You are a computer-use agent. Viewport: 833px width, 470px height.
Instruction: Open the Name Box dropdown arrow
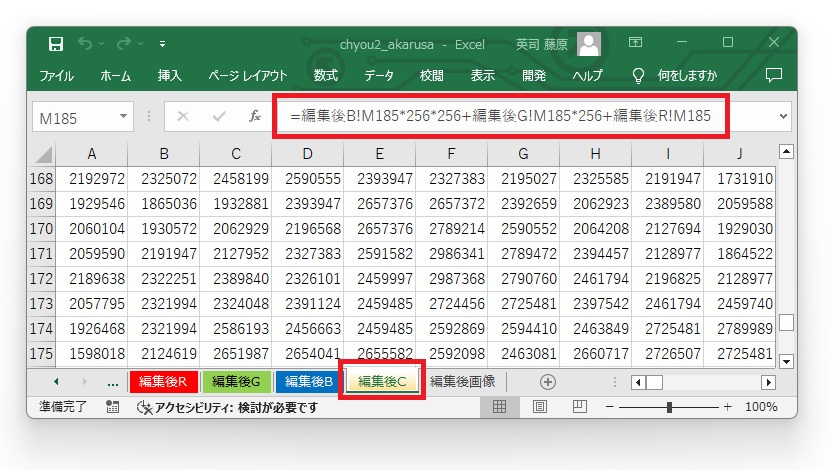[123, 116]
